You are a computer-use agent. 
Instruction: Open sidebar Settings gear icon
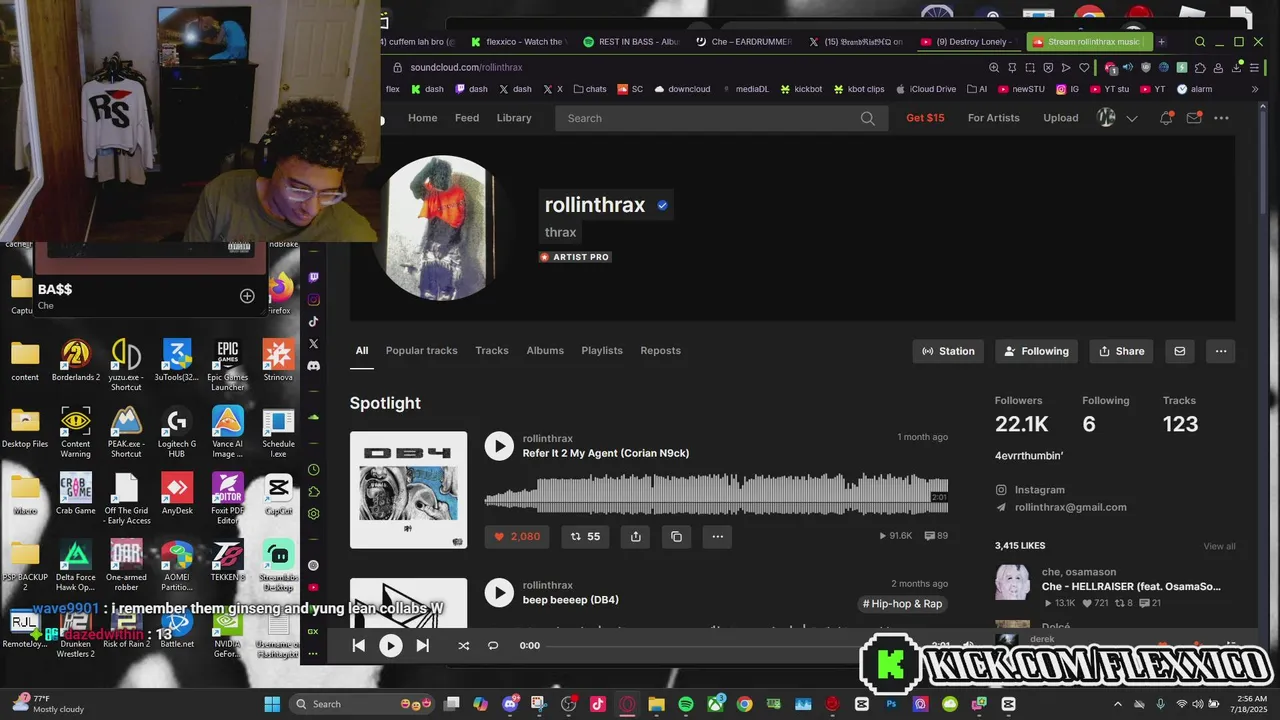pyautogui.click(x=313, y=514)
